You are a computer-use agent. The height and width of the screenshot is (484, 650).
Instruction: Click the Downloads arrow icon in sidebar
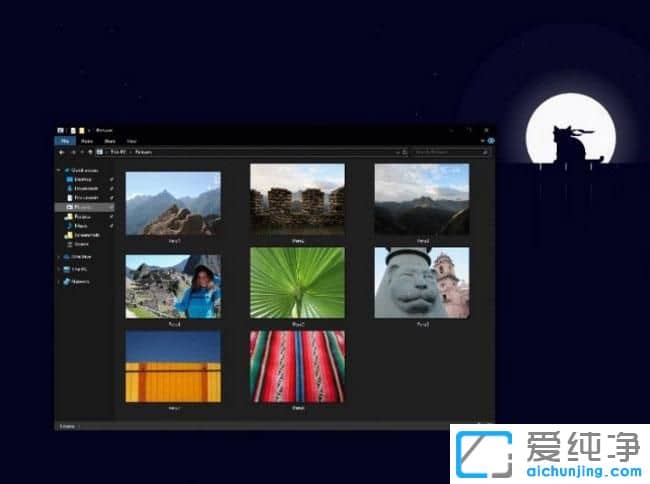coord(70,189)
